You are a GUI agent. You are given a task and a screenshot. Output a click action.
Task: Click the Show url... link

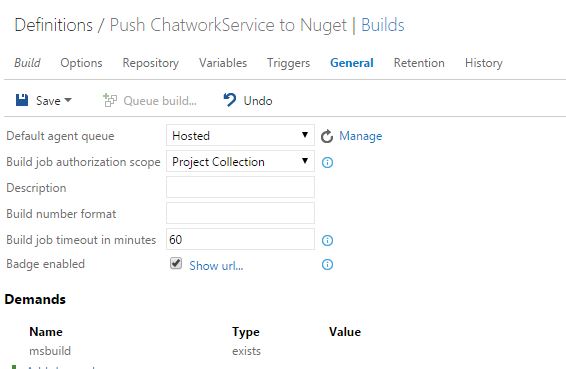pyautogui.click(x=216, y=266)
